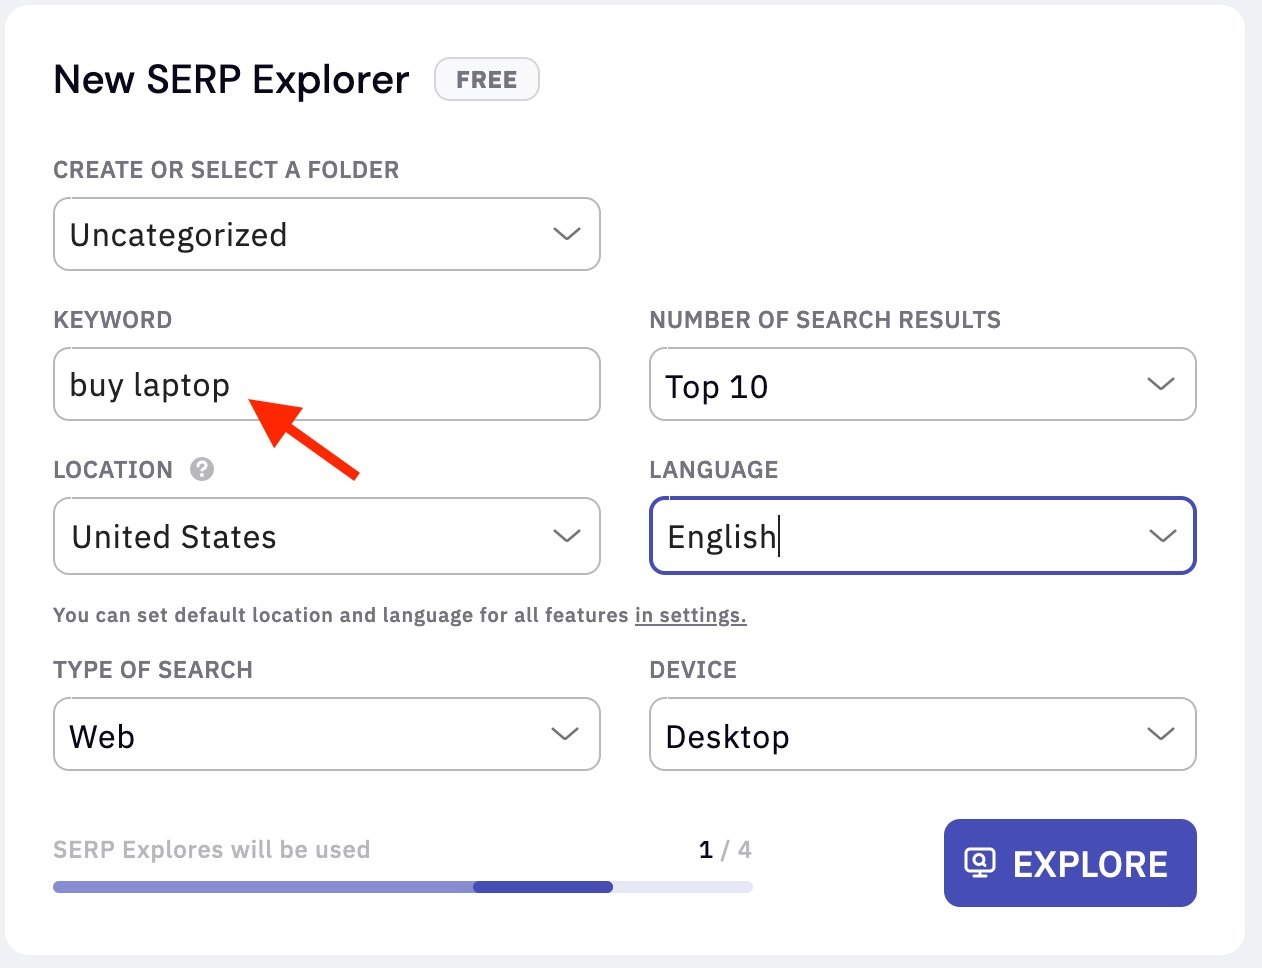This screenshot has width=1262, height=968.
Task: Click the chevron arrow in the Top 10 box
Action: 1160,384
